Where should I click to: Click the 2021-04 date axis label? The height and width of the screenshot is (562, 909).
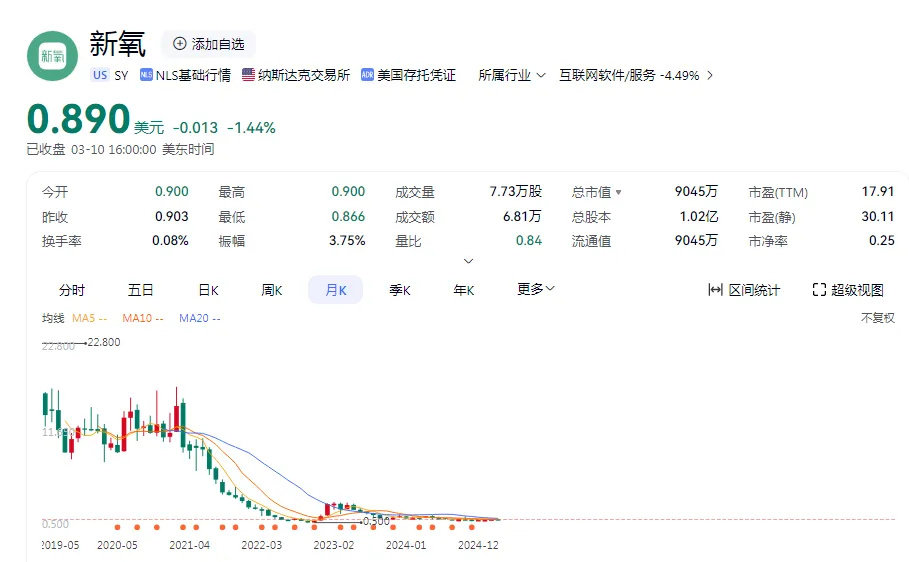tap(190, 545)
